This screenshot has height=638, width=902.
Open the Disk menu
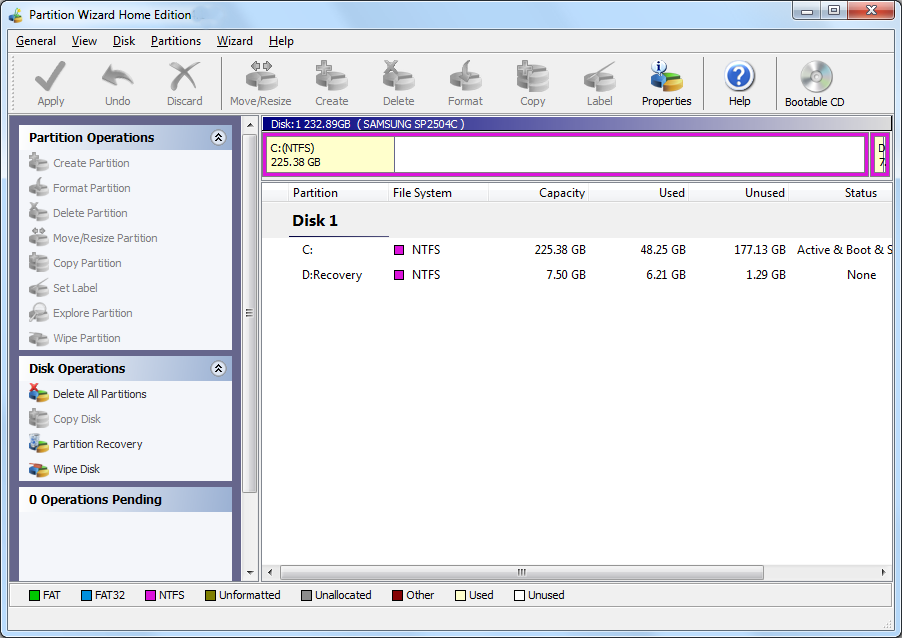click(x=124, y=41)
